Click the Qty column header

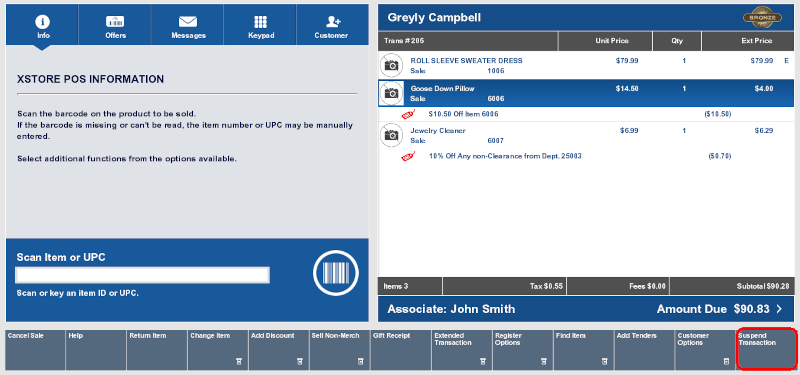[x=677, y=41]
